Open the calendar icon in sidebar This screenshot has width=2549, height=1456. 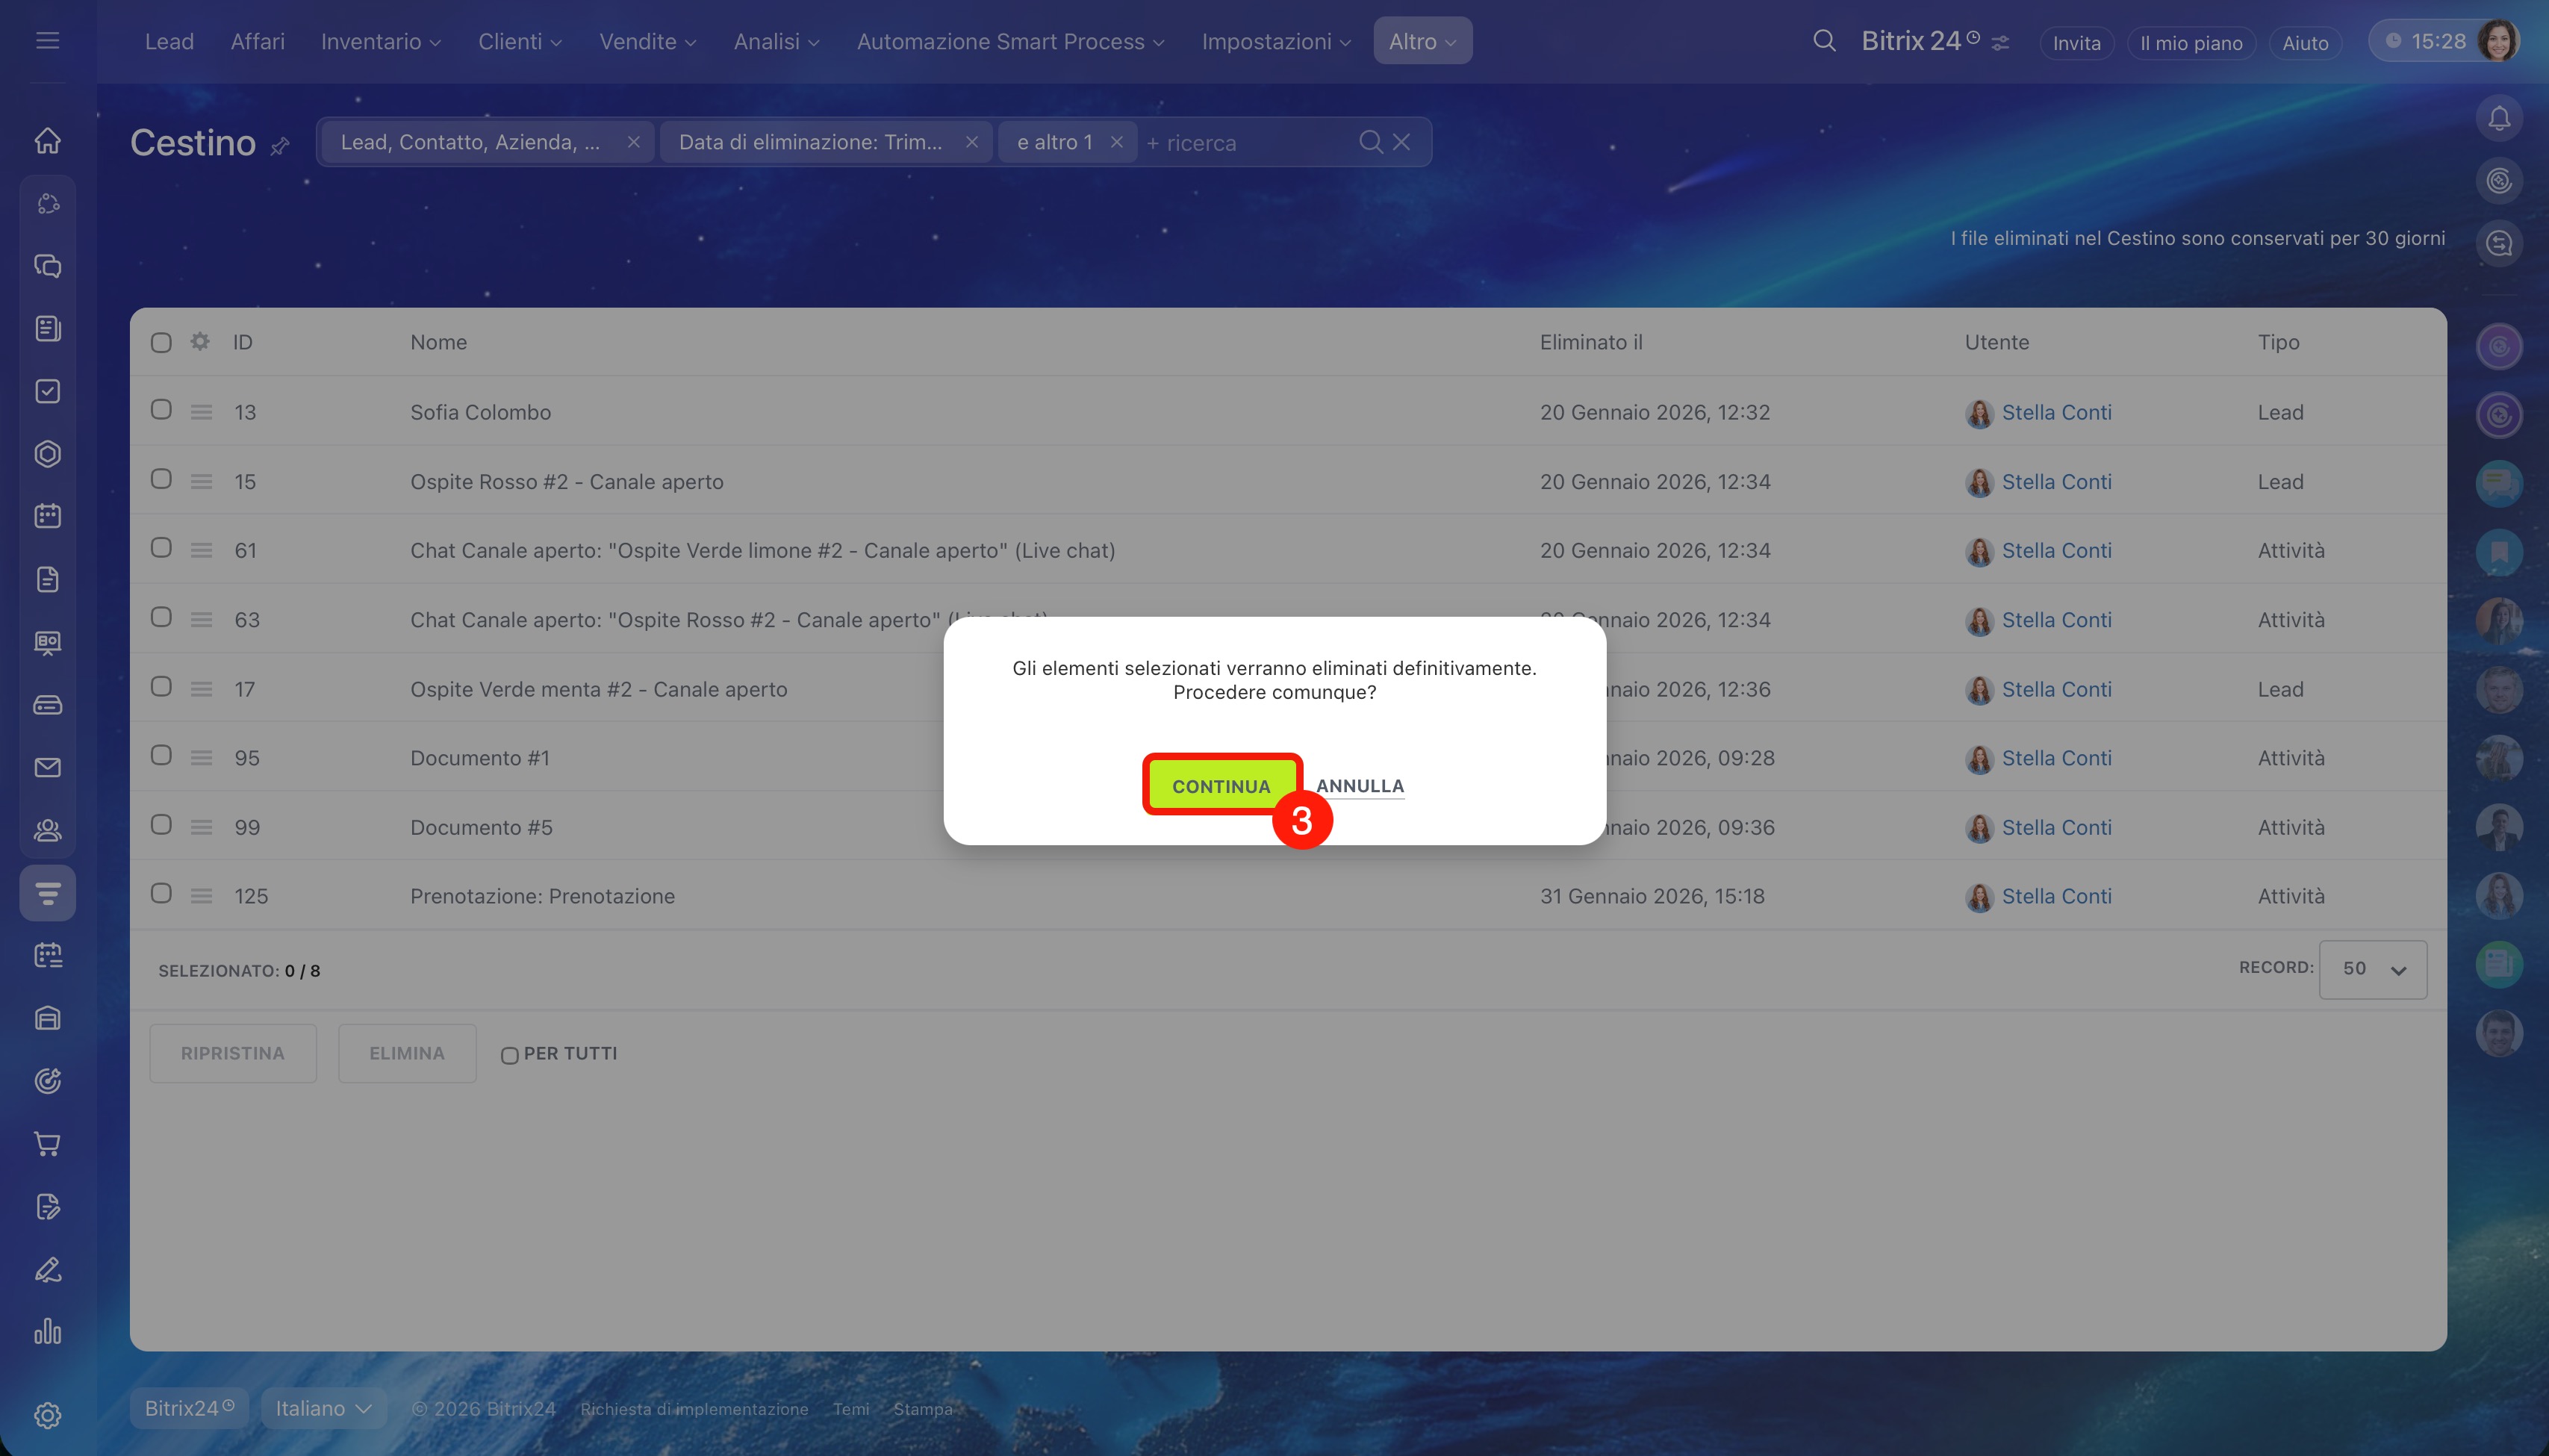[47, 516]
